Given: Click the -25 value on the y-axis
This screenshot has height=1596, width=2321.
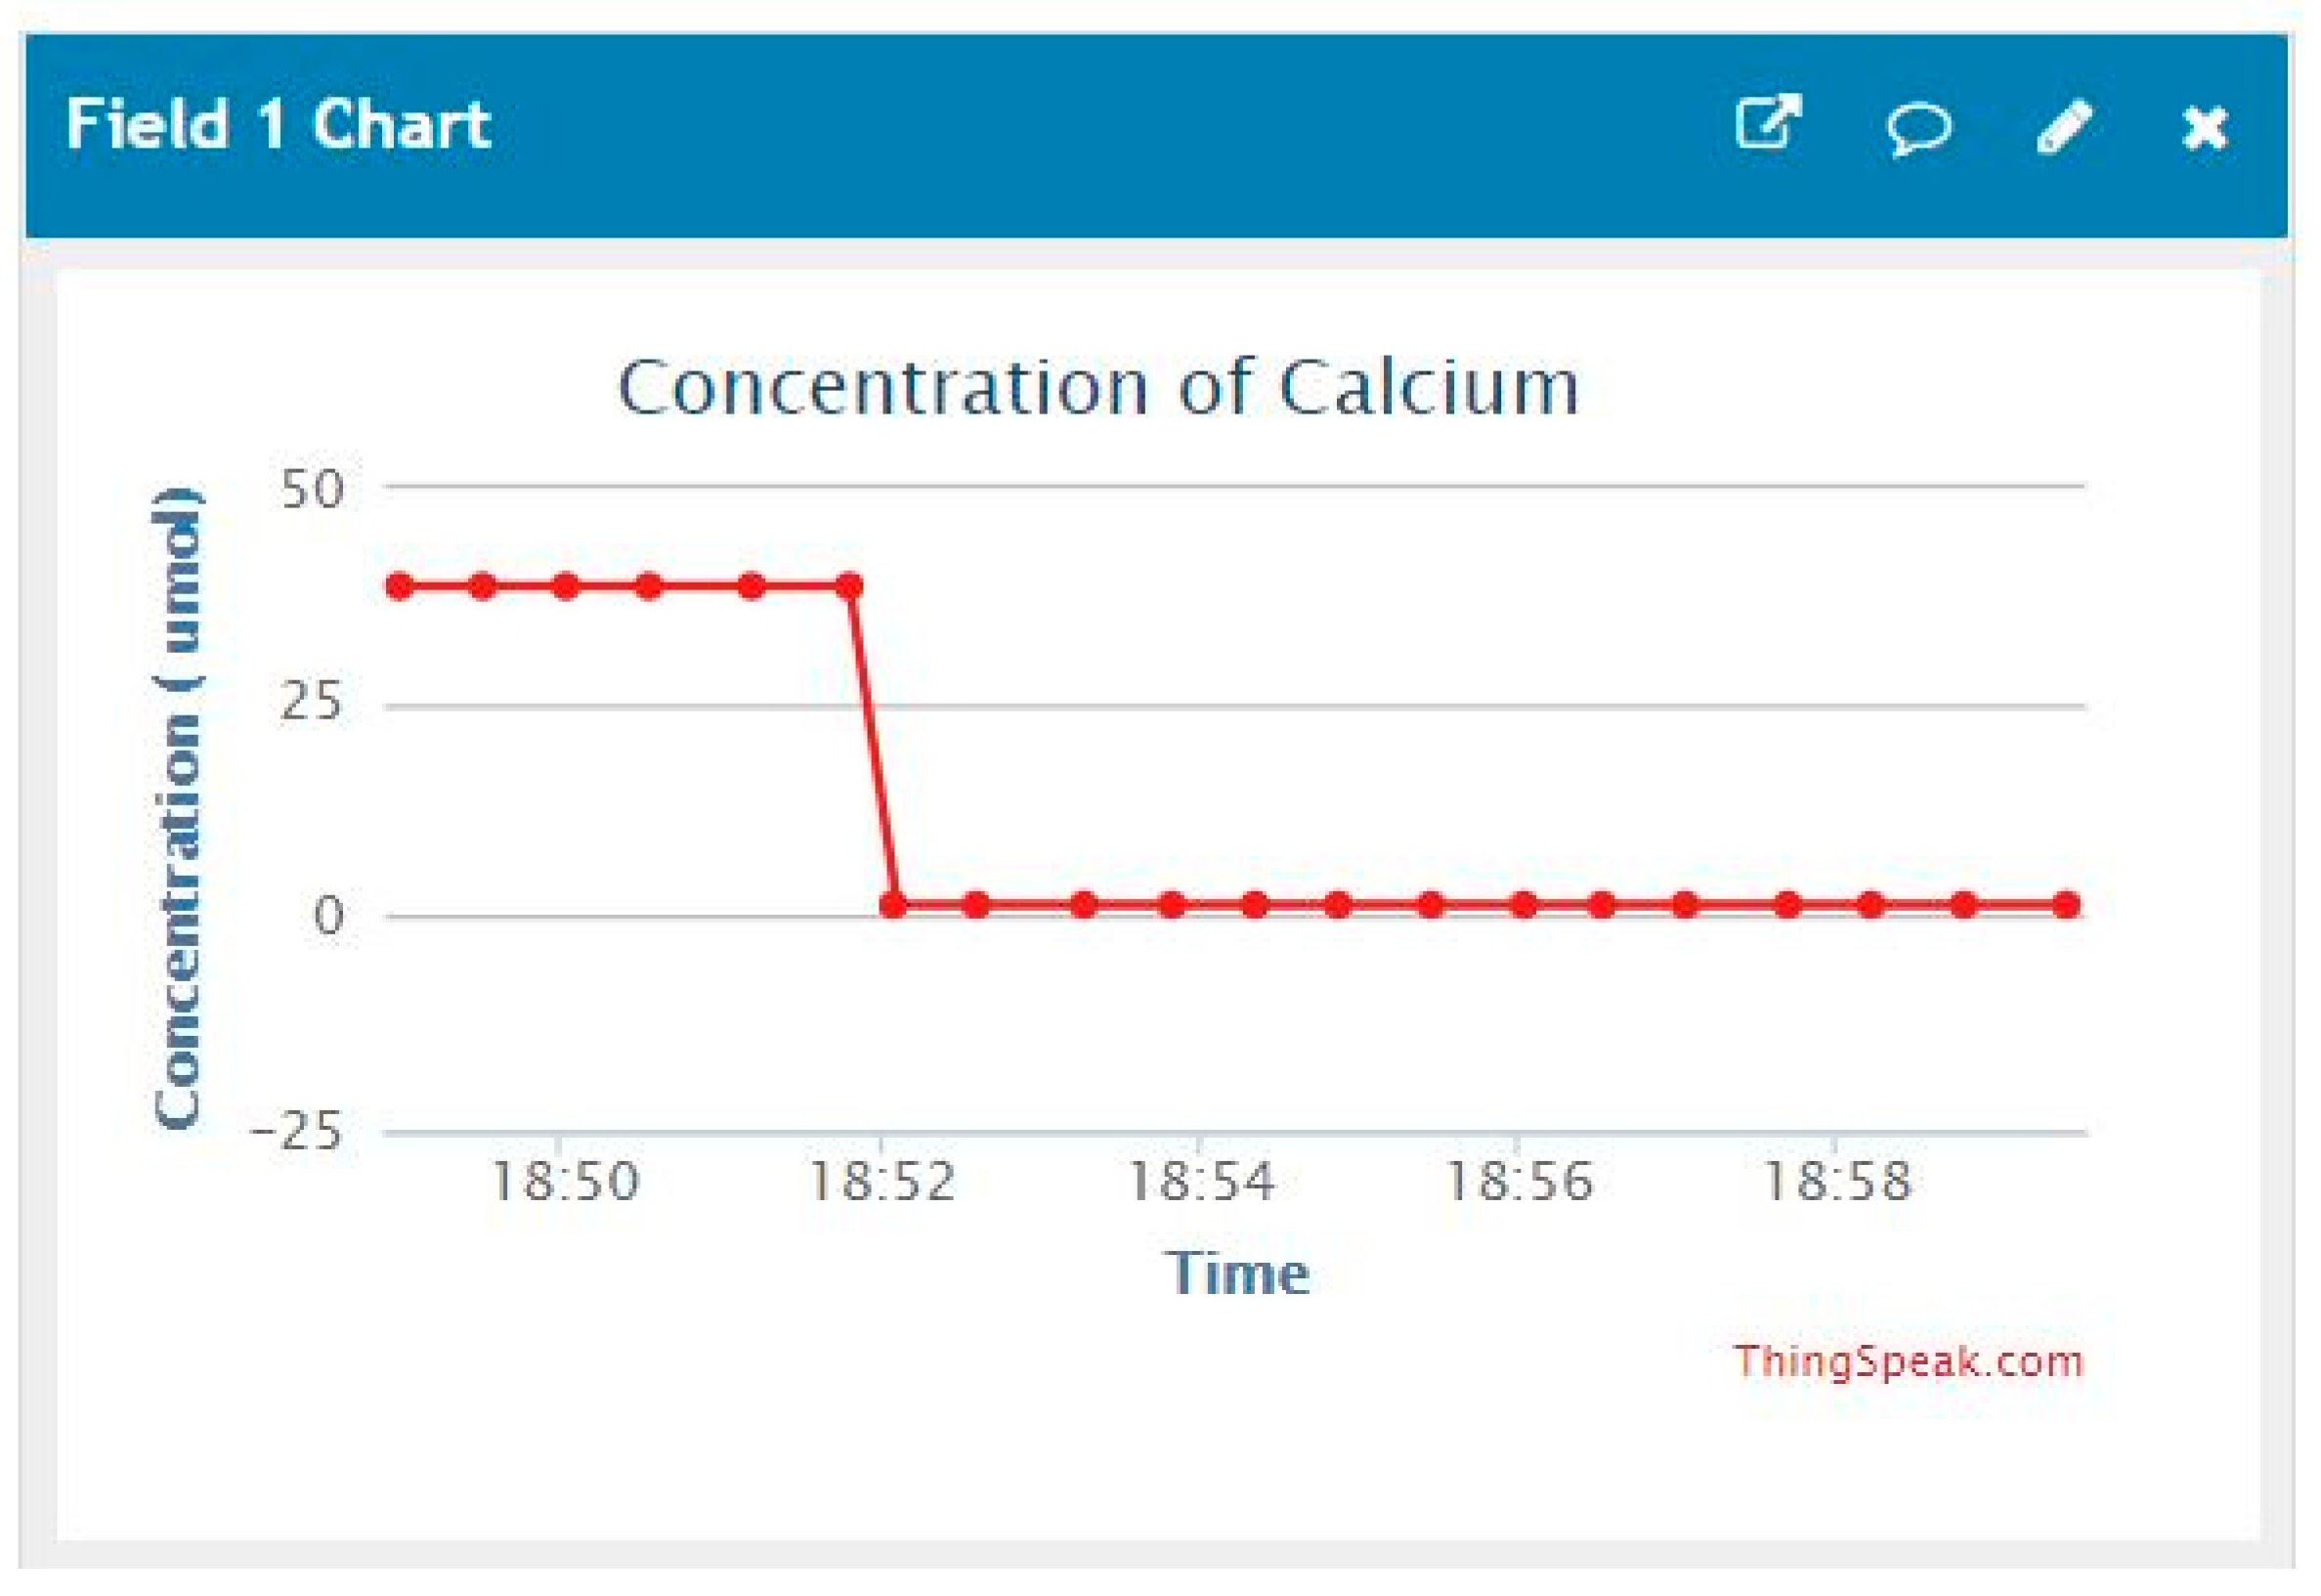Looking at the screenshot, I should 297,1133.
